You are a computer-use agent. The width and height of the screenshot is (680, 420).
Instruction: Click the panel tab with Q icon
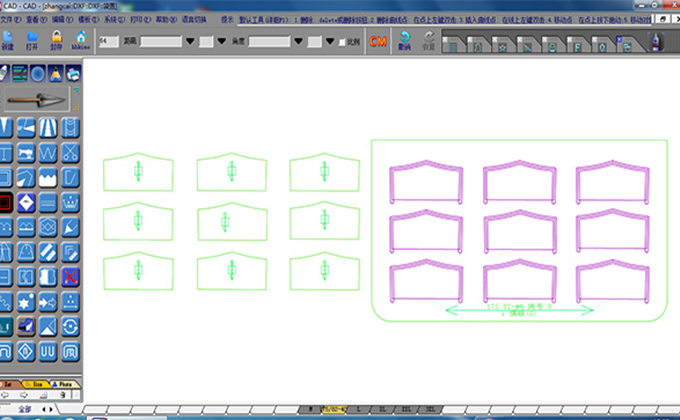click(602, 45)
